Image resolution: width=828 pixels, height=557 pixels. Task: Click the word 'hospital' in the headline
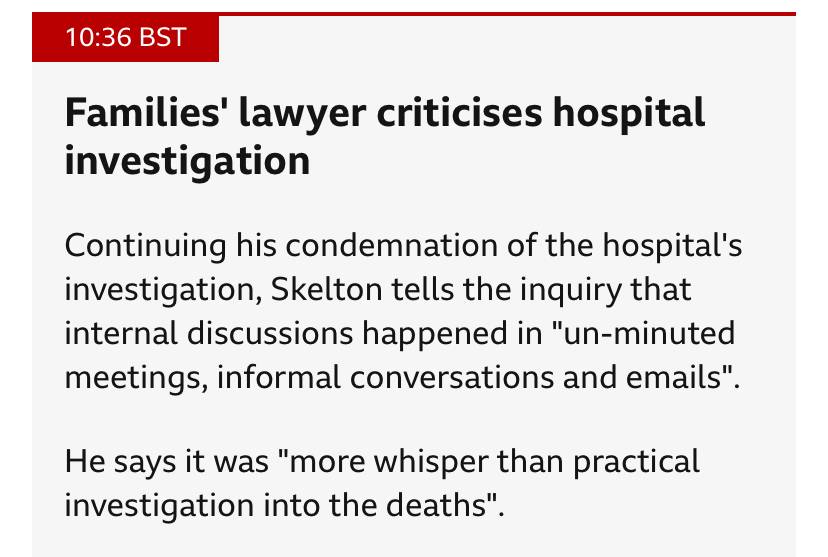pos(629,112)
